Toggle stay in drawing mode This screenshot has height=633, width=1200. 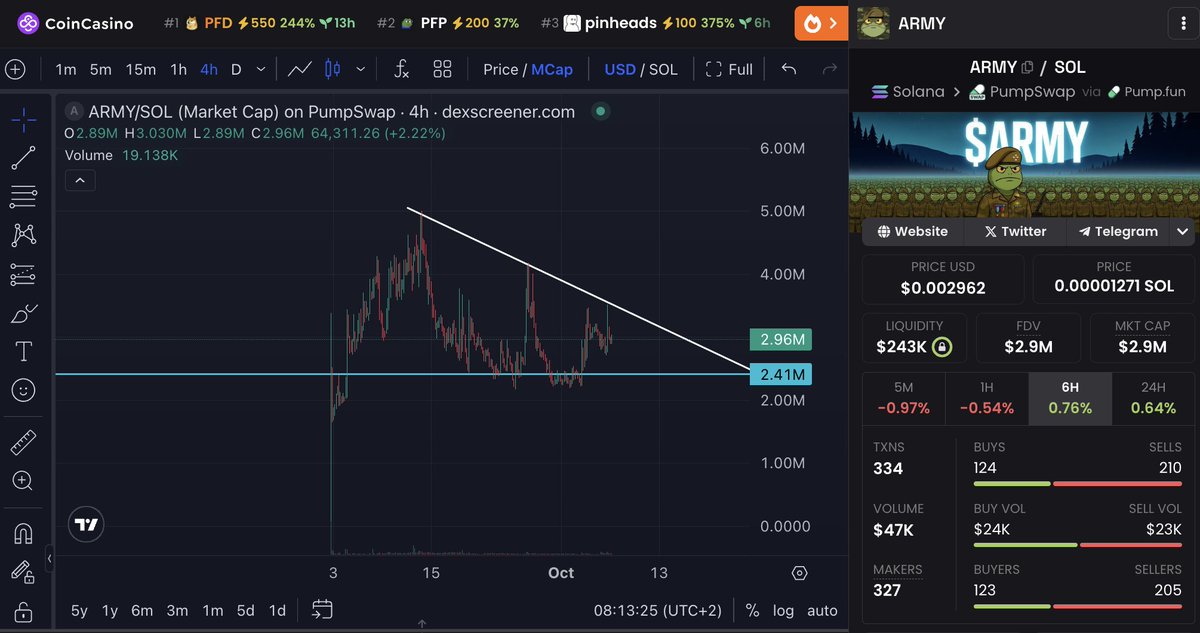coord(23,572)
